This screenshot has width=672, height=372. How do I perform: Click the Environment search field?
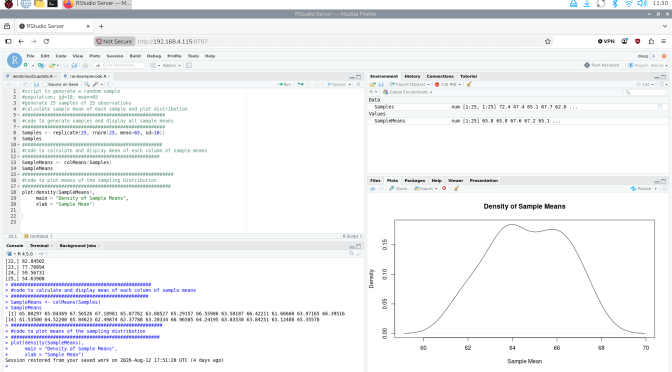coord(645,92)
